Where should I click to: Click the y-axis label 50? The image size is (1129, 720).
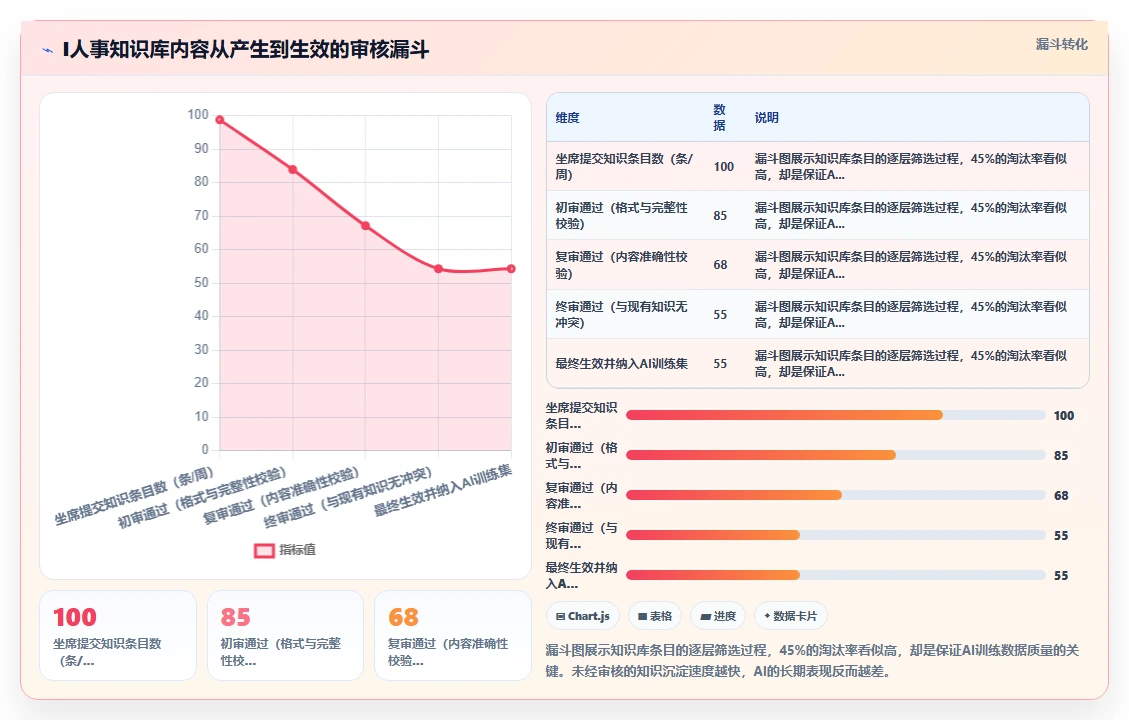click(x=201, y=282)
